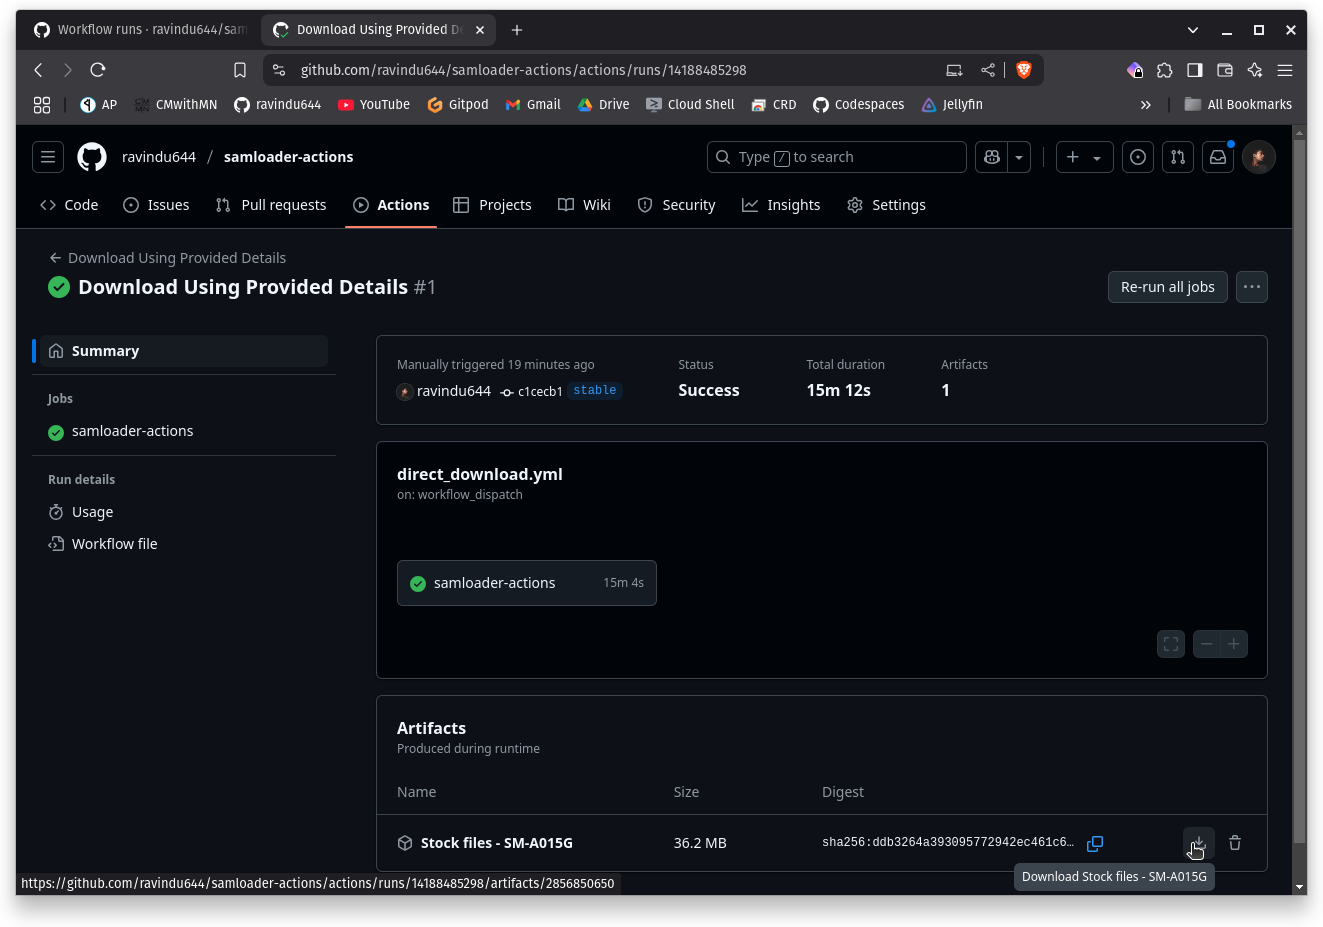Open tab search dropdown arrow
1323x927 pixels.
tap(1193, 30)
